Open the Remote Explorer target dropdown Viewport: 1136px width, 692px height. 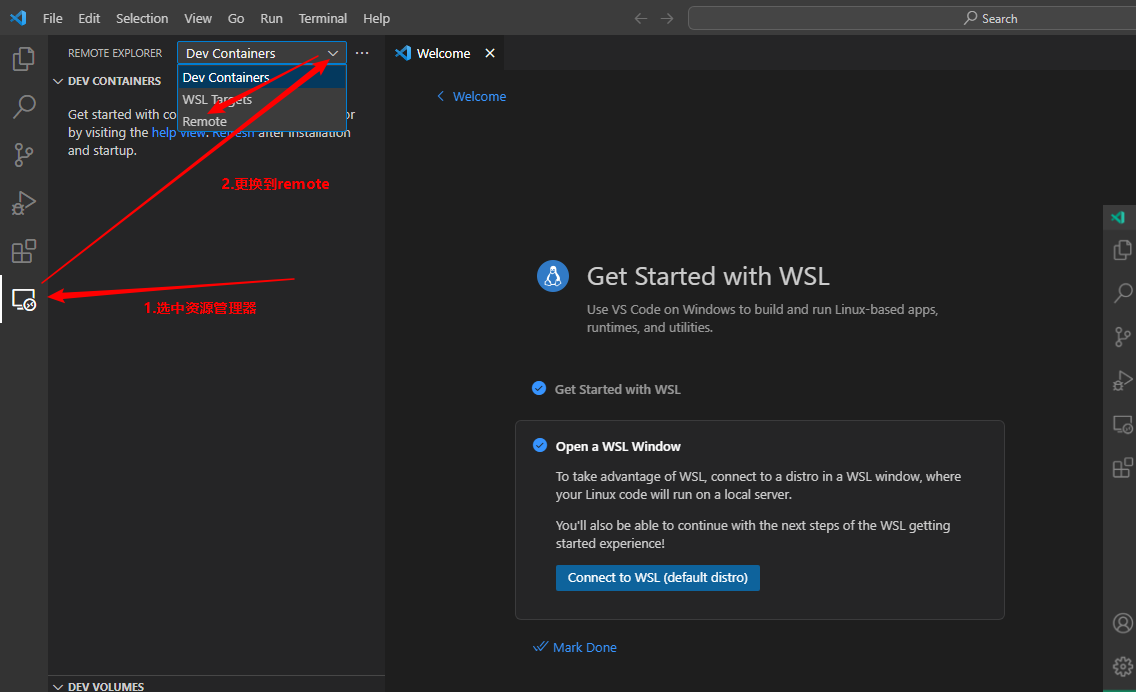point(262,53)
